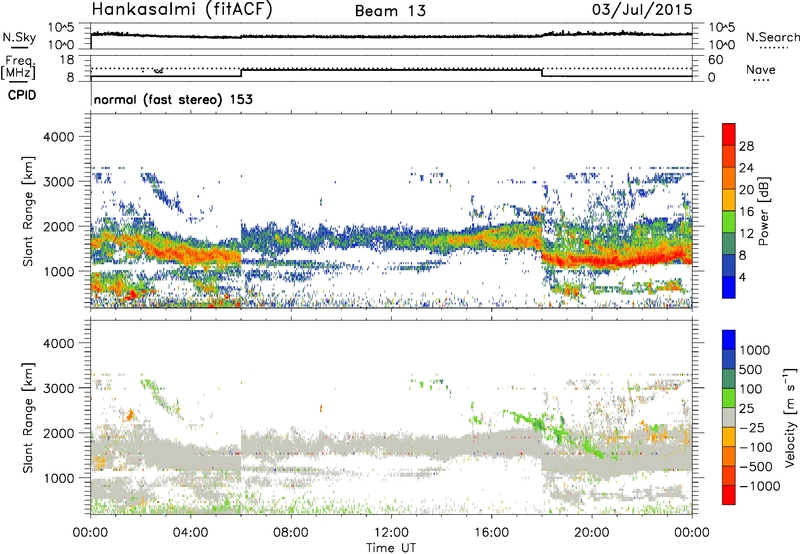Click the 60 tick on the Nave axis

click(715, 60)
